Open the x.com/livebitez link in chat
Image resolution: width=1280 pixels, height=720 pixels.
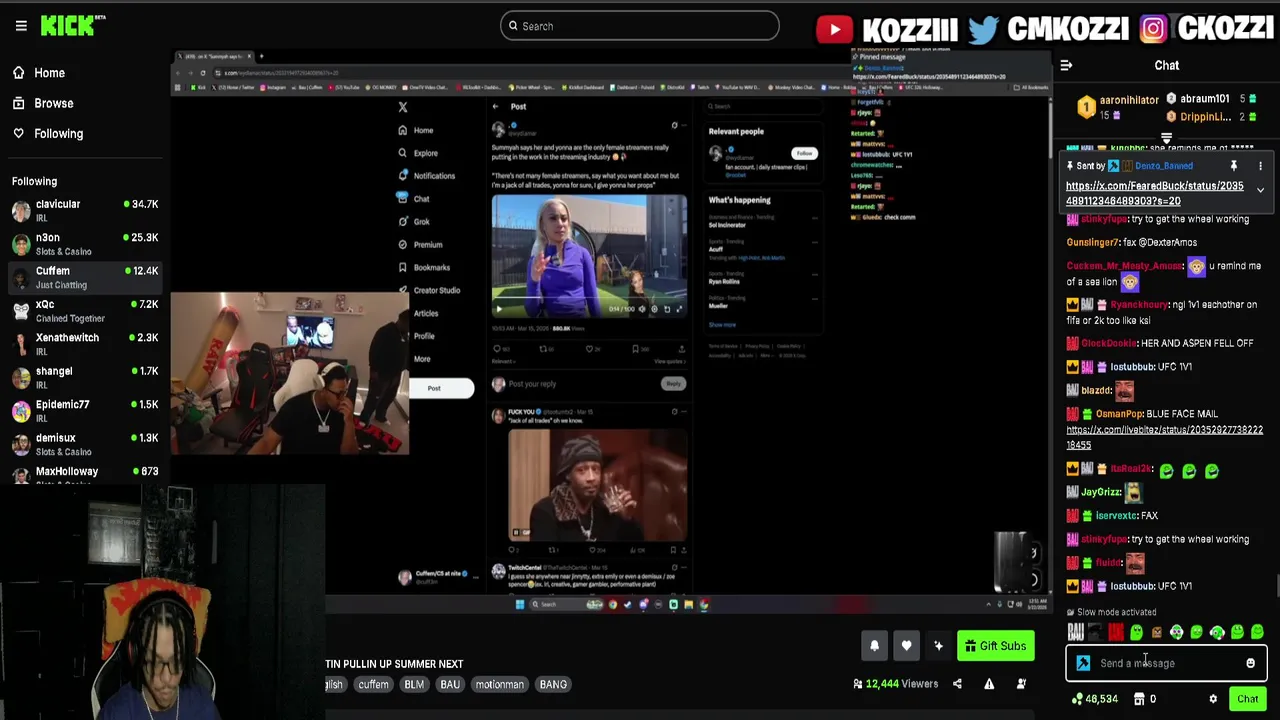coord(1164,437)
